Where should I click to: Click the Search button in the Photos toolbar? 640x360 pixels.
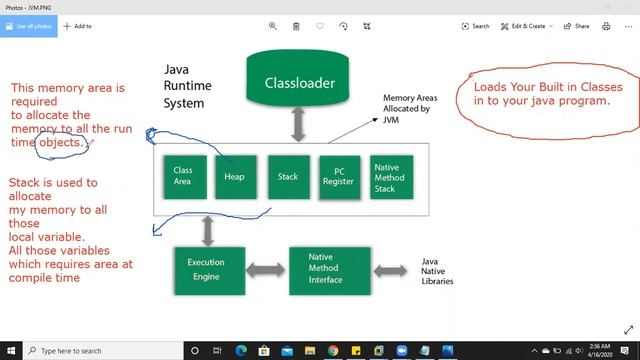(x=475, y=26)
